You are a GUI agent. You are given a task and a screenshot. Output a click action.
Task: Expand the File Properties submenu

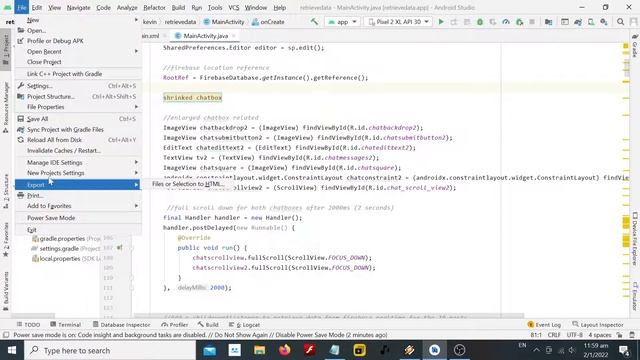pos(78,107)
